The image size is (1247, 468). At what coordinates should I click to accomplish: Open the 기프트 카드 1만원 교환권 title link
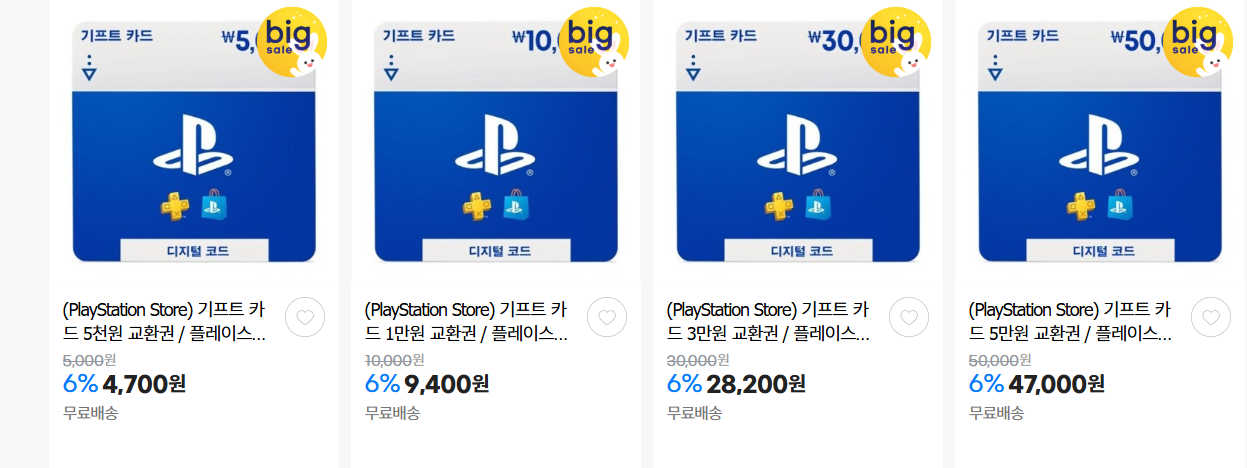click(x=467, y=322)
